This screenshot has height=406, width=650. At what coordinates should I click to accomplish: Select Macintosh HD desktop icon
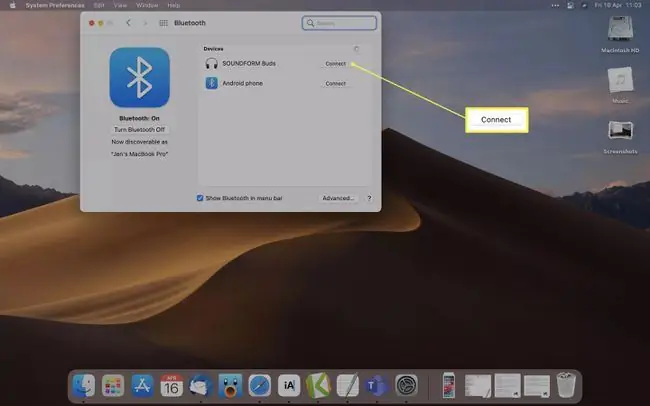pos(620,30)
